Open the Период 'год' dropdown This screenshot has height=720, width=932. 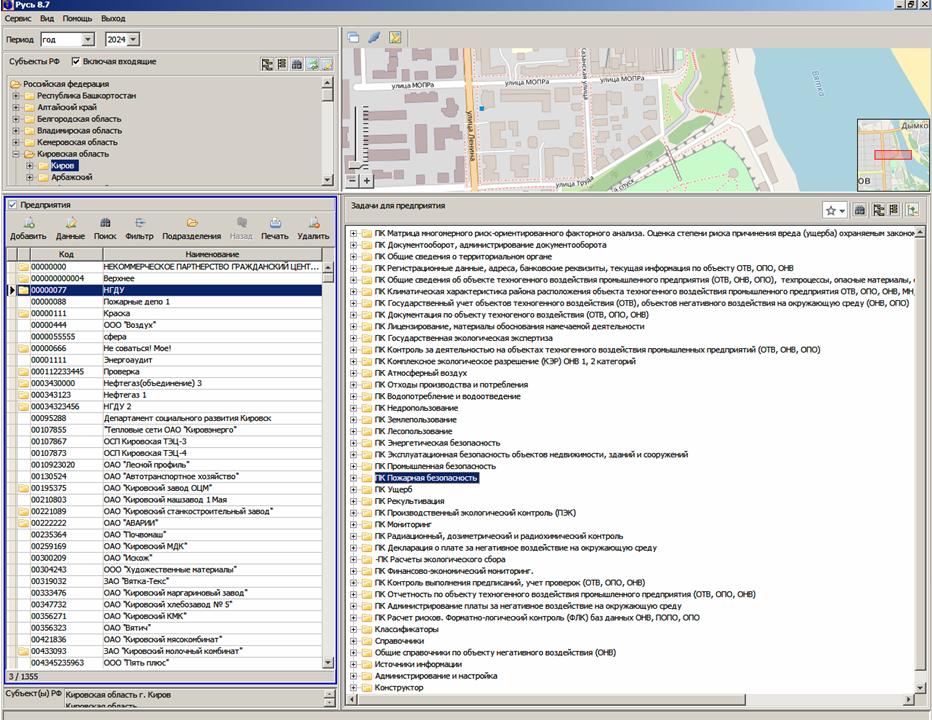pos(88,39)
